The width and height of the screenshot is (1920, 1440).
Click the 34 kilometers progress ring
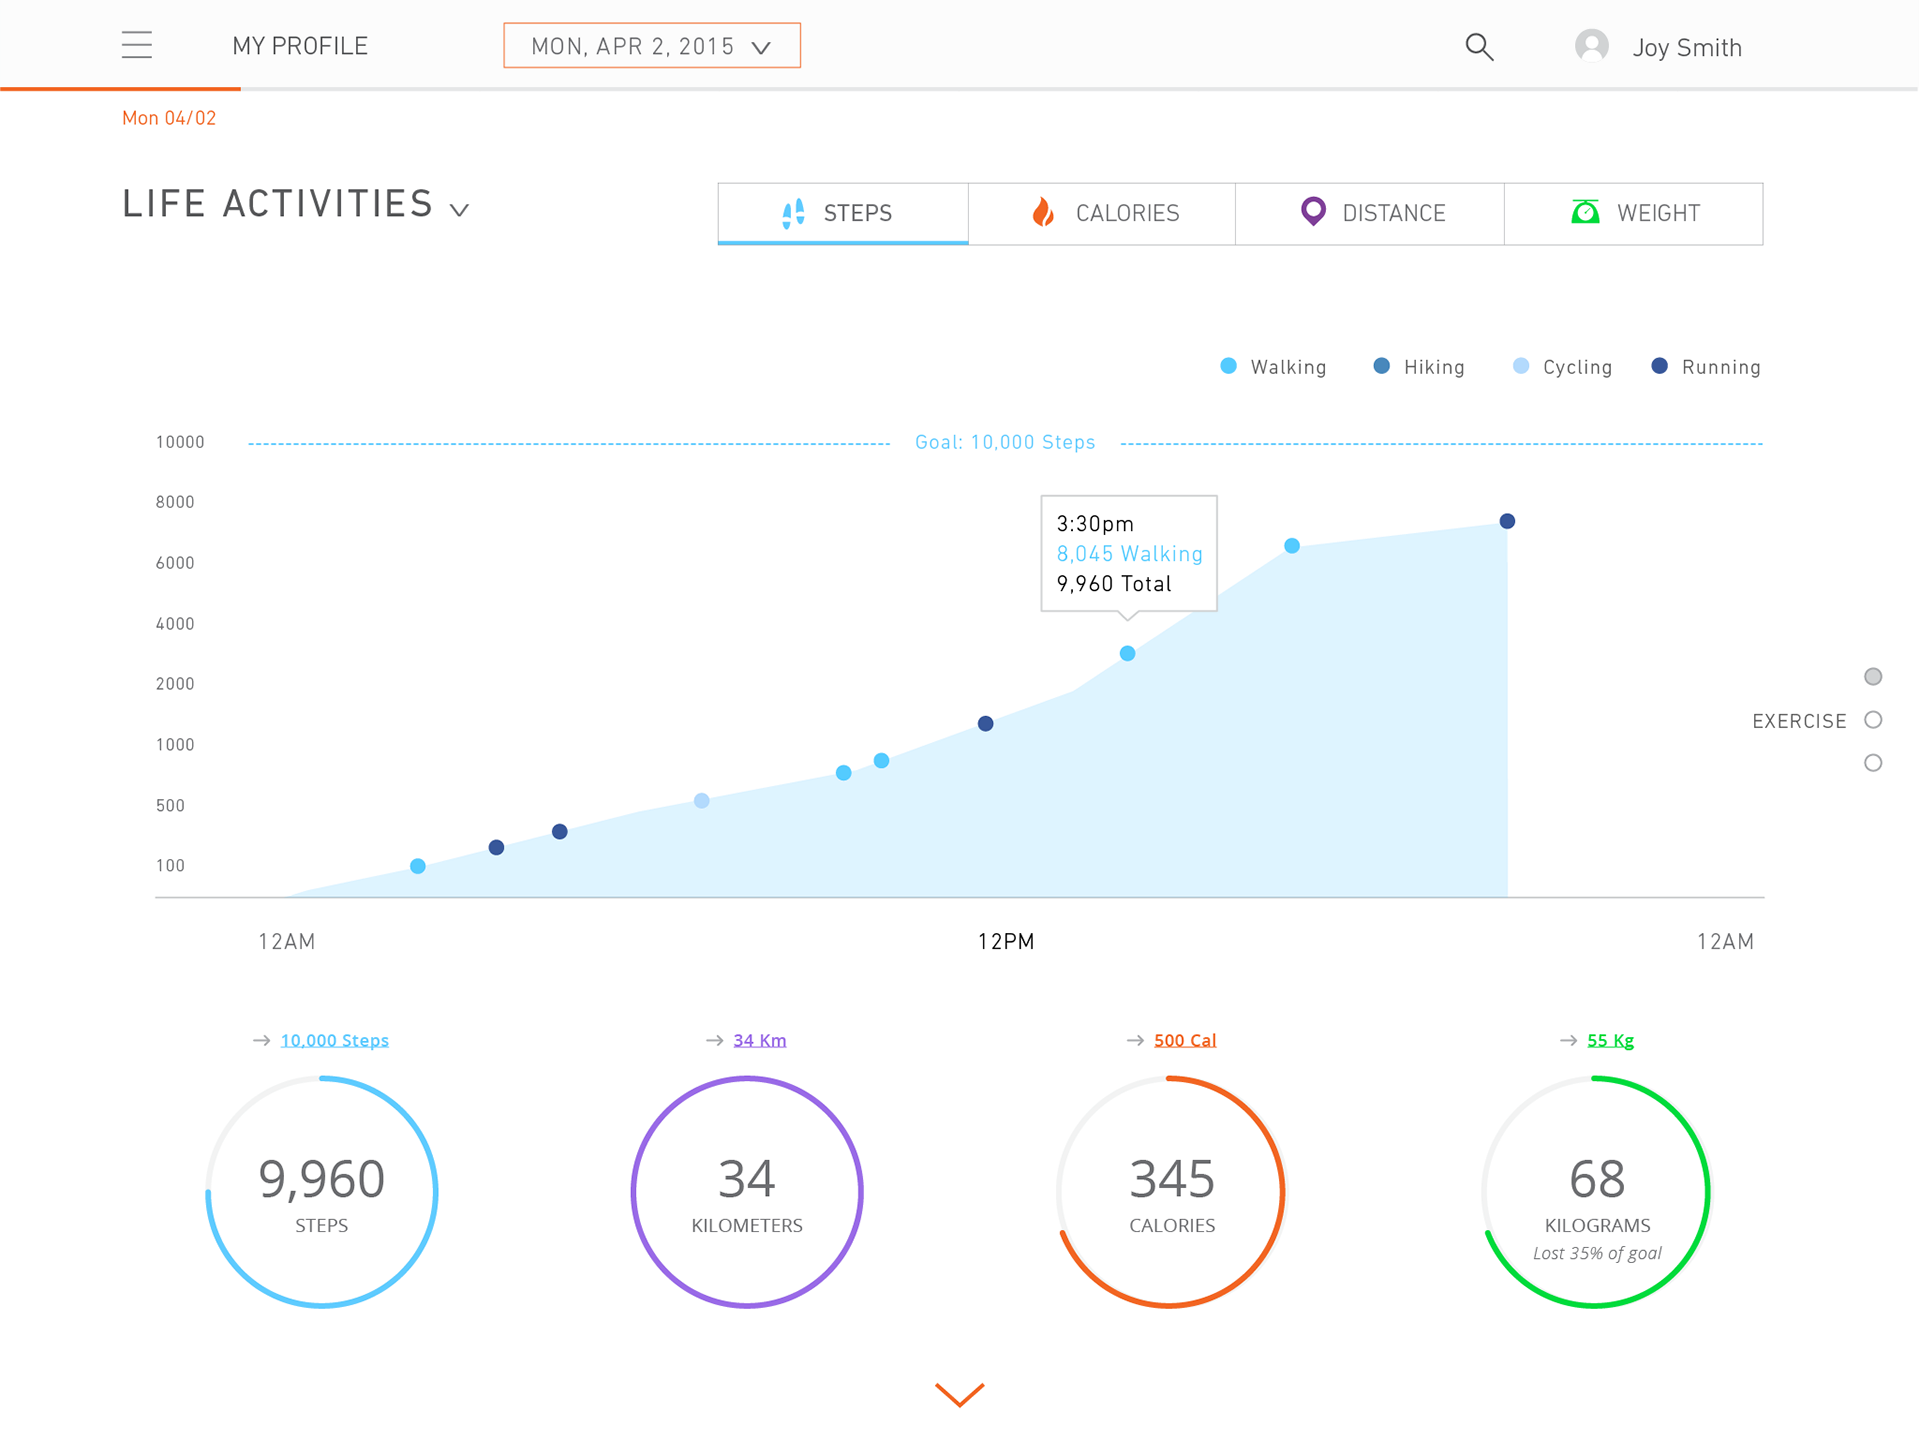(x=747, y=1192)
